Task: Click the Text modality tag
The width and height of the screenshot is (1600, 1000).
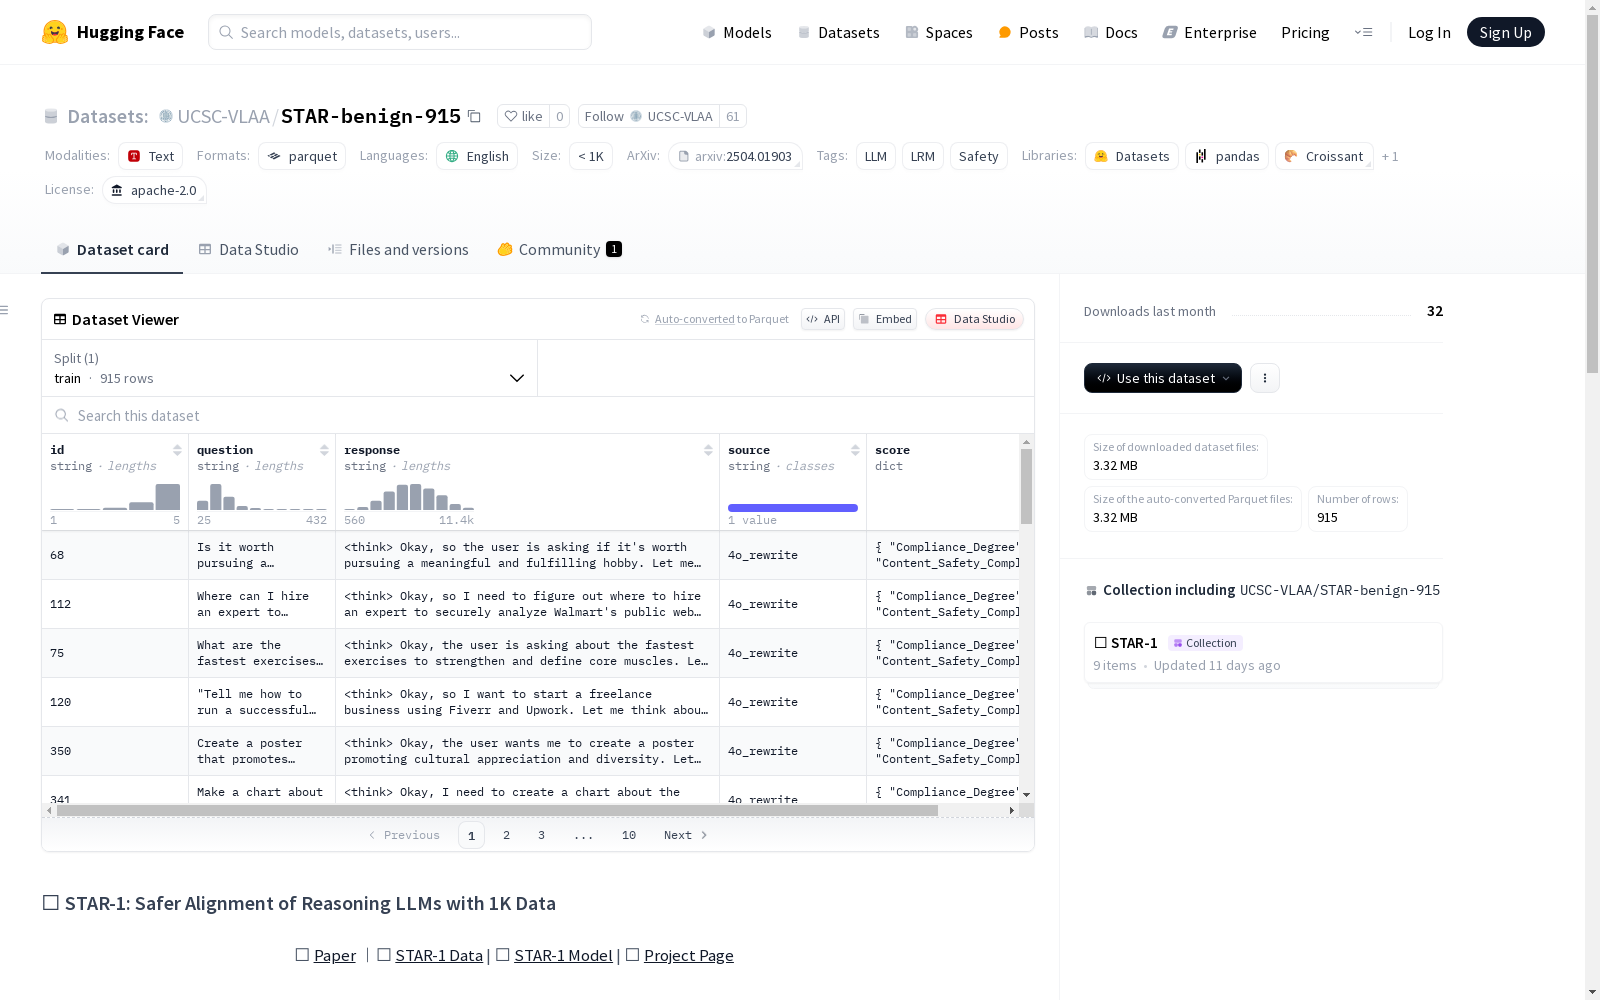Action: pyautogui.click(x=150, y=156)
